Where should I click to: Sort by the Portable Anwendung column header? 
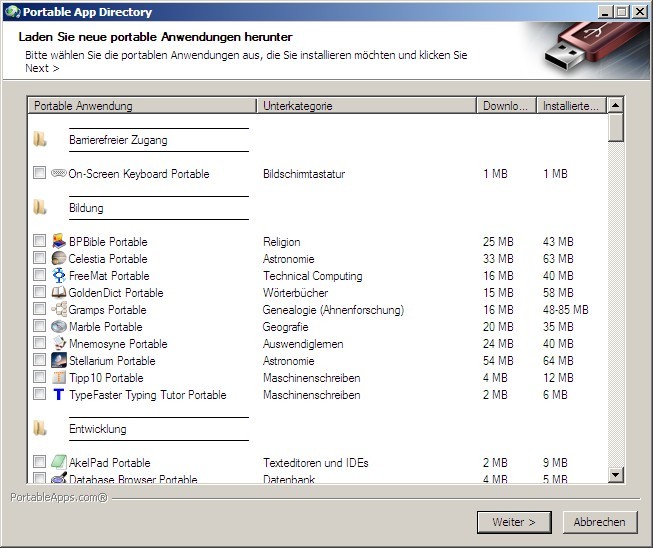142,106
